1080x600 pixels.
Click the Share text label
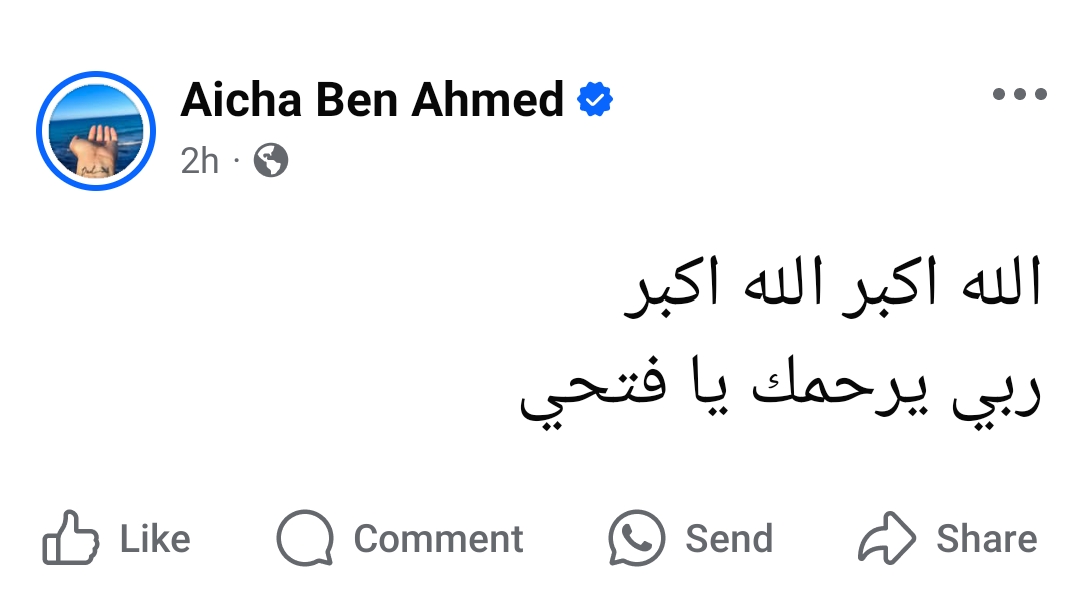[x=986, y=539]
